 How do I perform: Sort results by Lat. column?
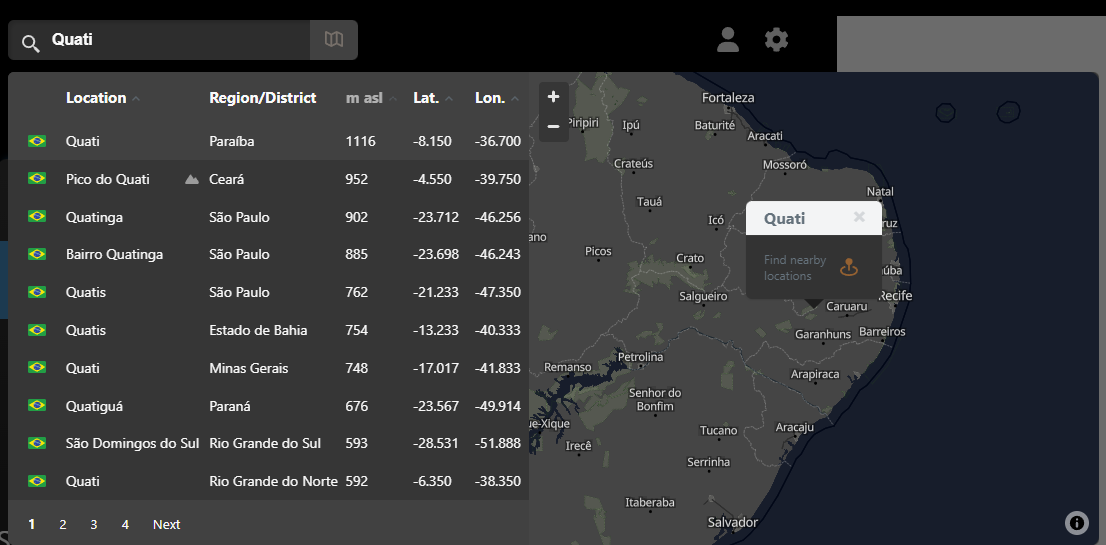tap(433, 98)
